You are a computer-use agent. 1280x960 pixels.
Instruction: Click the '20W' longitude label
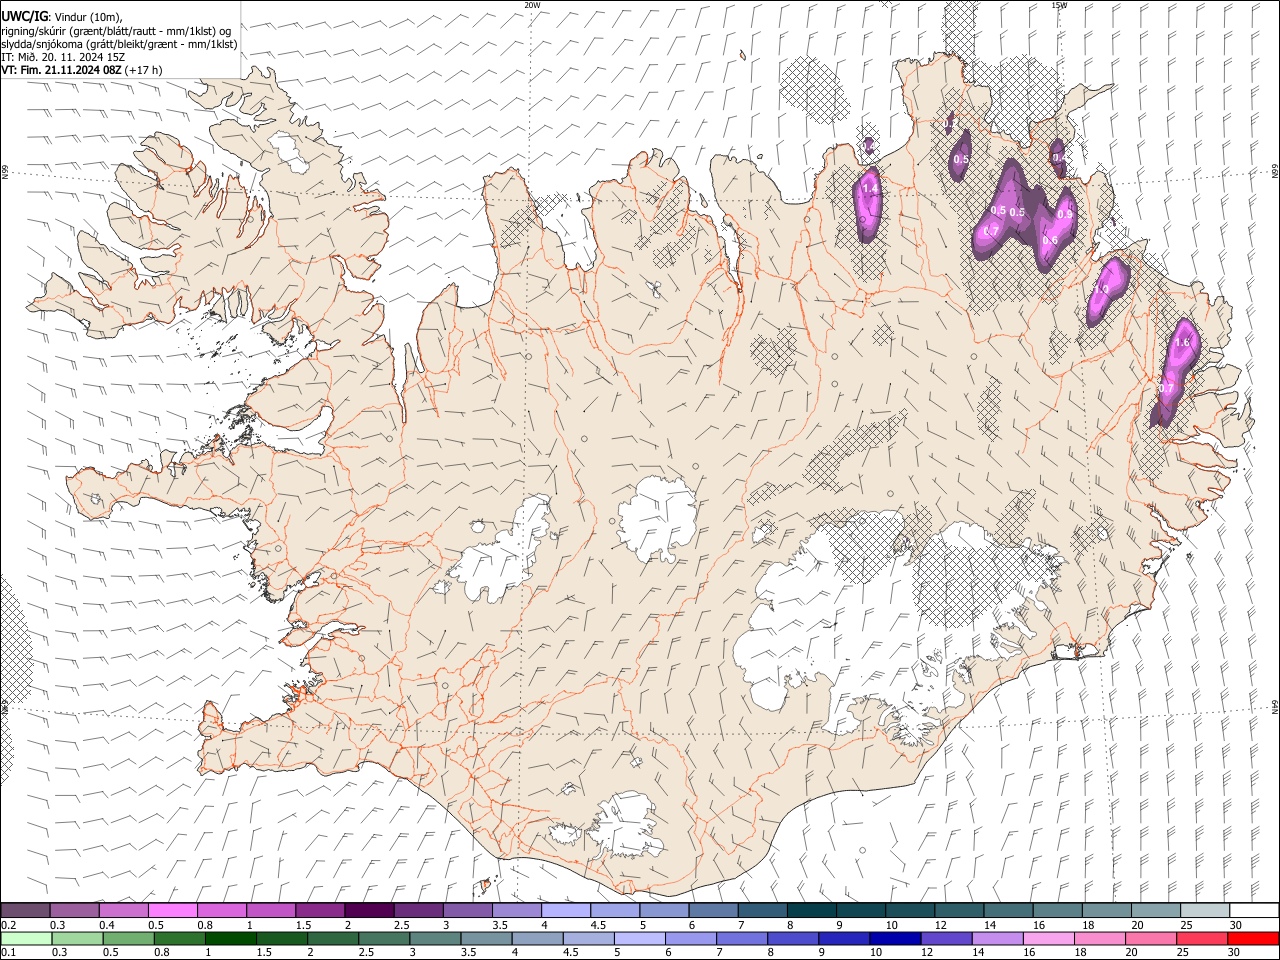[532, 5]
